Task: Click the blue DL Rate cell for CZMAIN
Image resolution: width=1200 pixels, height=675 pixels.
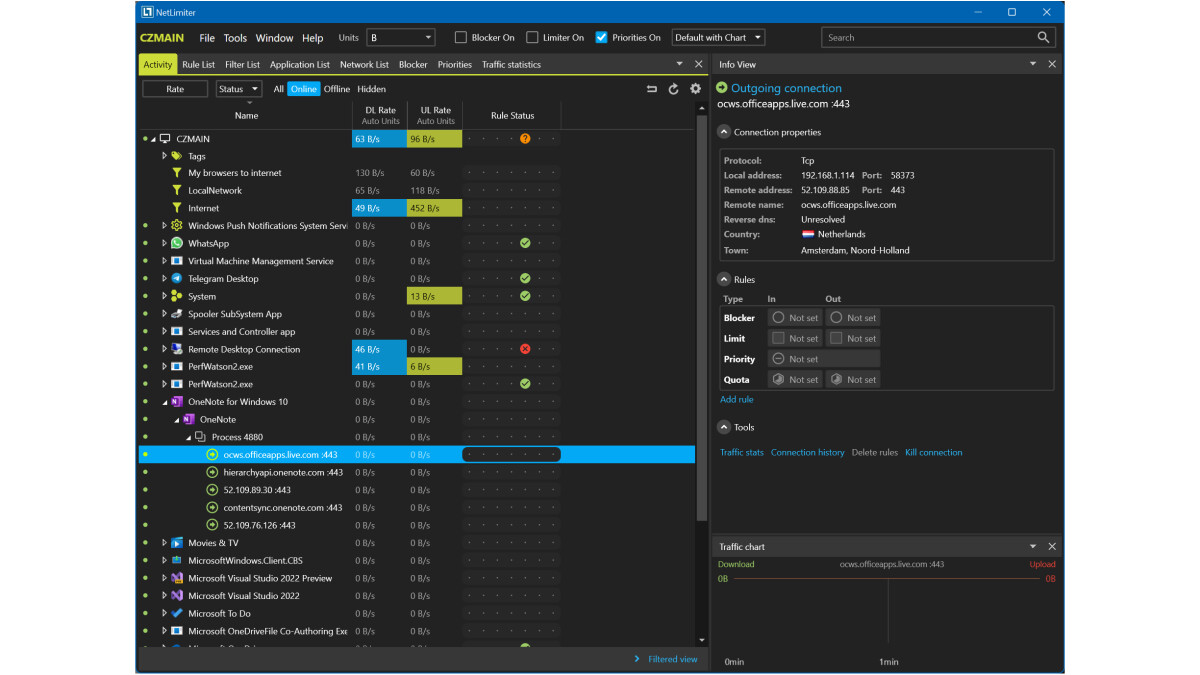Action: click(380, 138)
